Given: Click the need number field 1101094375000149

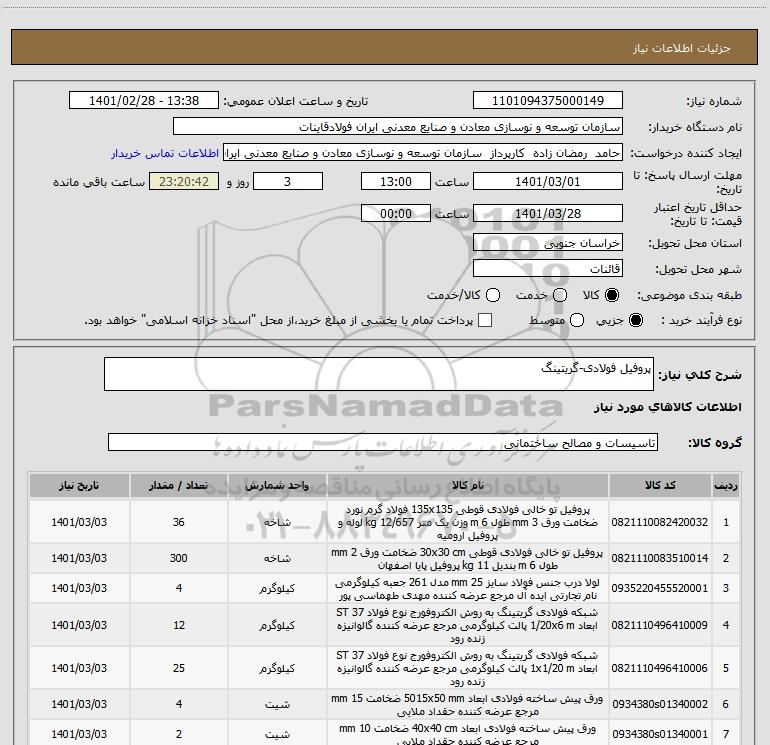Looking at the screenshot, I should coord(548,101).
